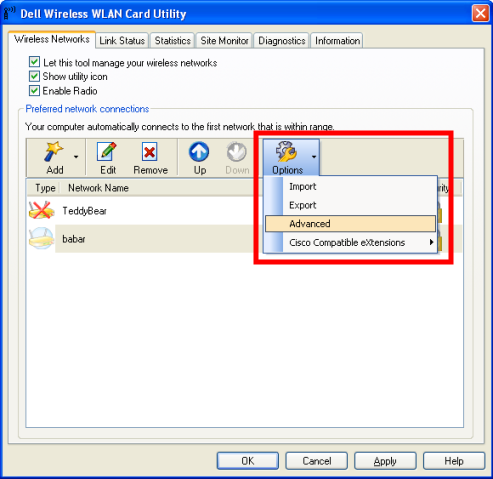
Task: Click the OK button
Action: (x=248, y=461)
